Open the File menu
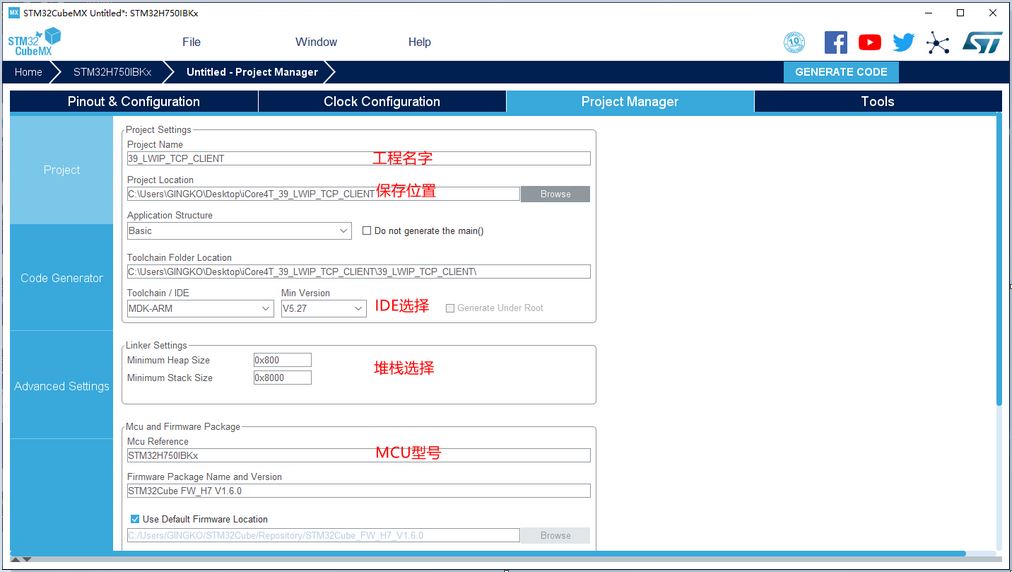 coord(191,42)
